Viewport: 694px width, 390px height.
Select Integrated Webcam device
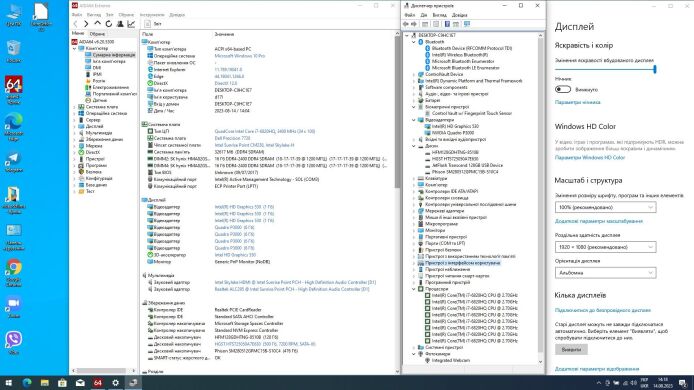point(451,360)
